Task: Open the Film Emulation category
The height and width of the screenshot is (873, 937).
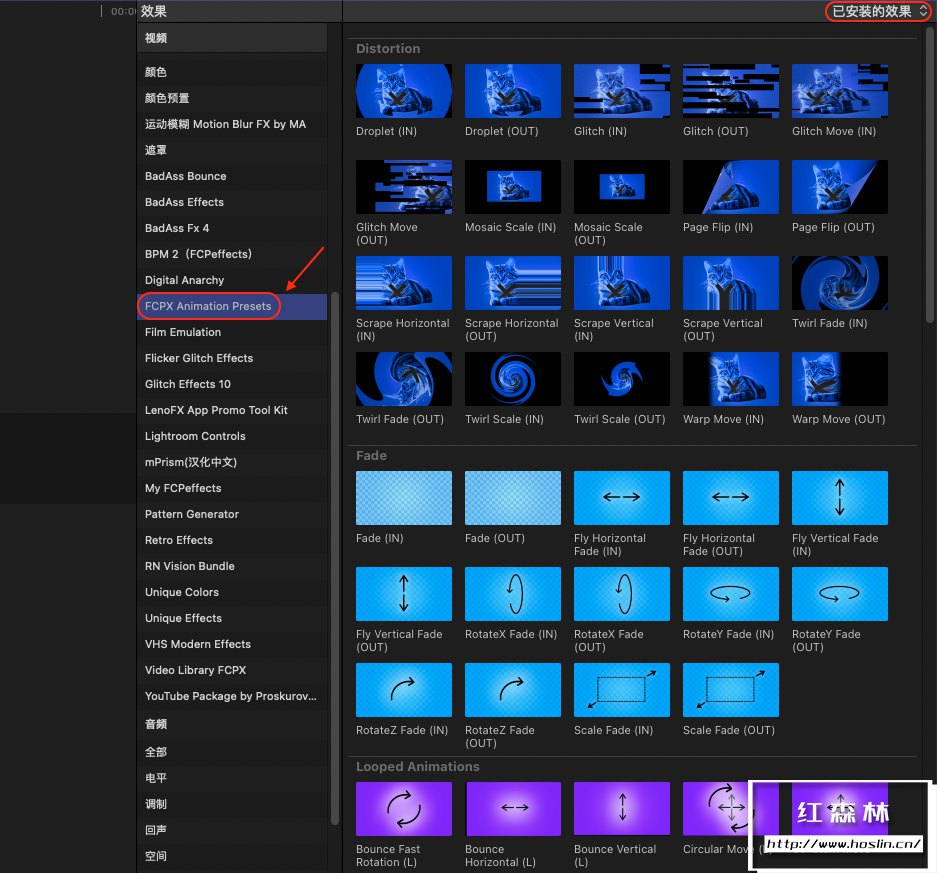Action: [x=232, y=332]
